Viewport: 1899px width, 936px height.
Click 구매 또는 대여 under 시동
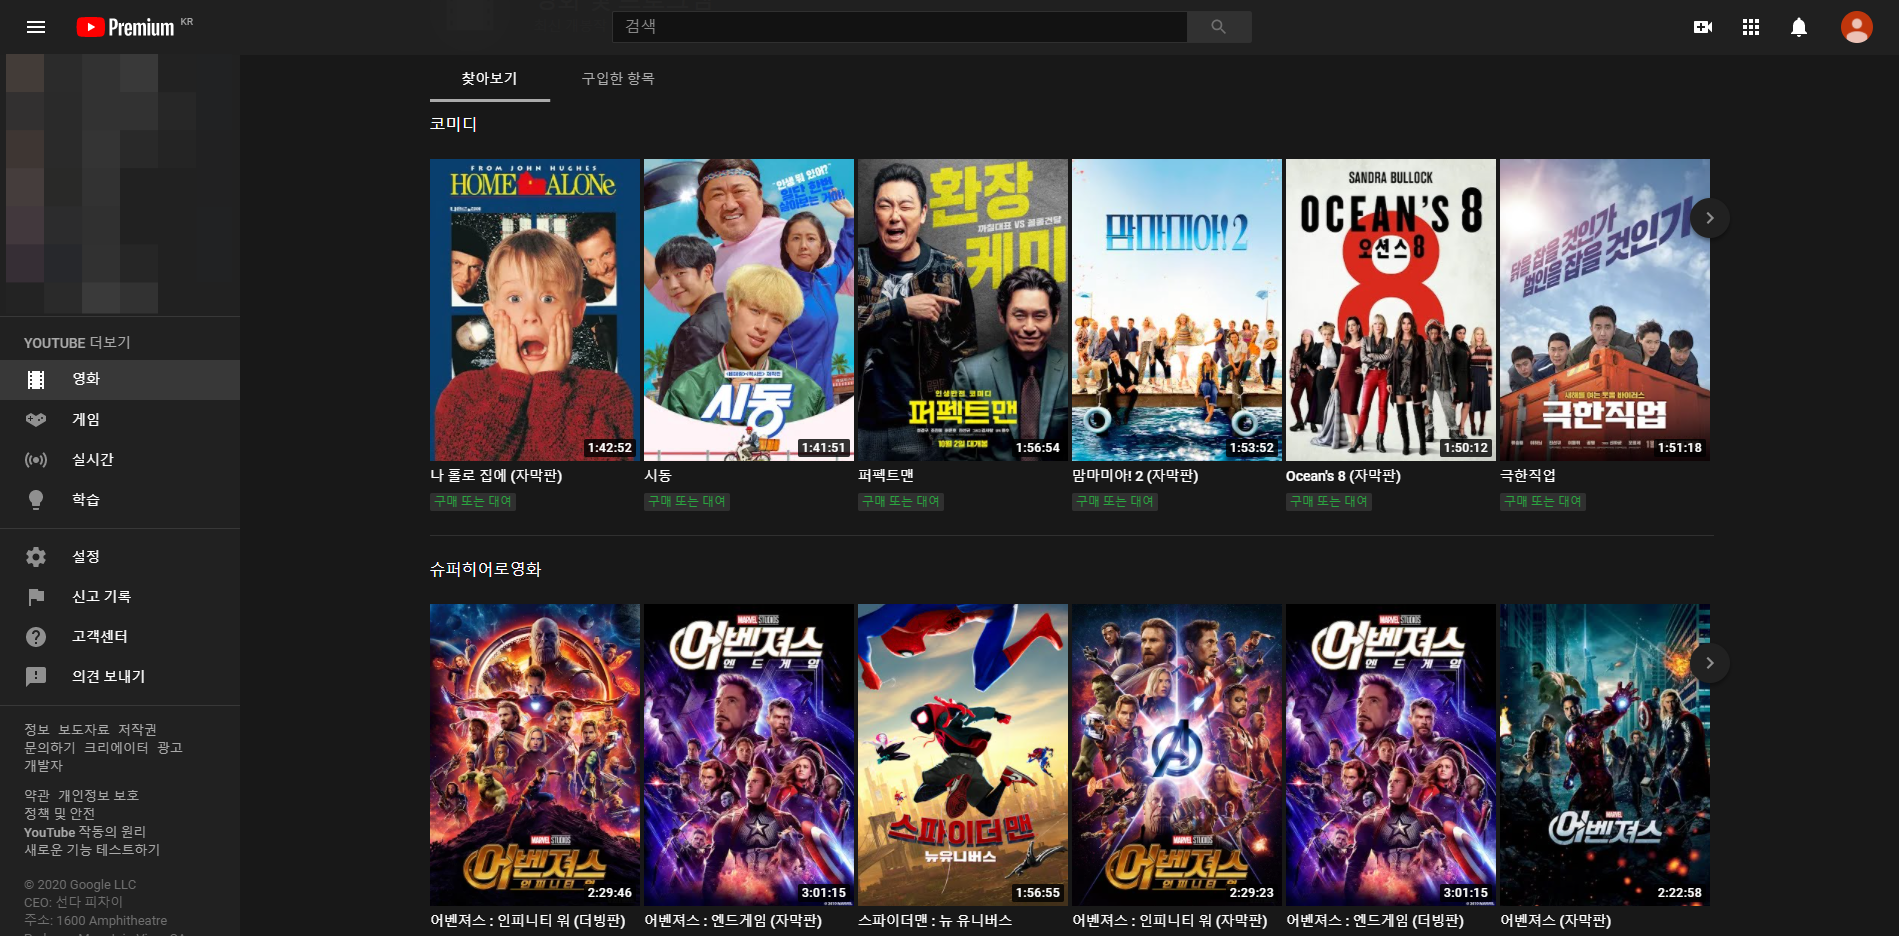(x=687, y=501)
